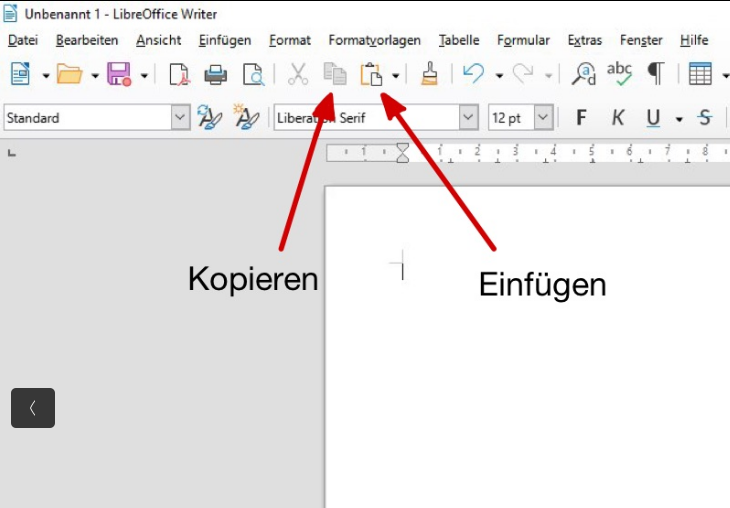
Task: Click the Find and Replace icon
Action: point(583,75)
